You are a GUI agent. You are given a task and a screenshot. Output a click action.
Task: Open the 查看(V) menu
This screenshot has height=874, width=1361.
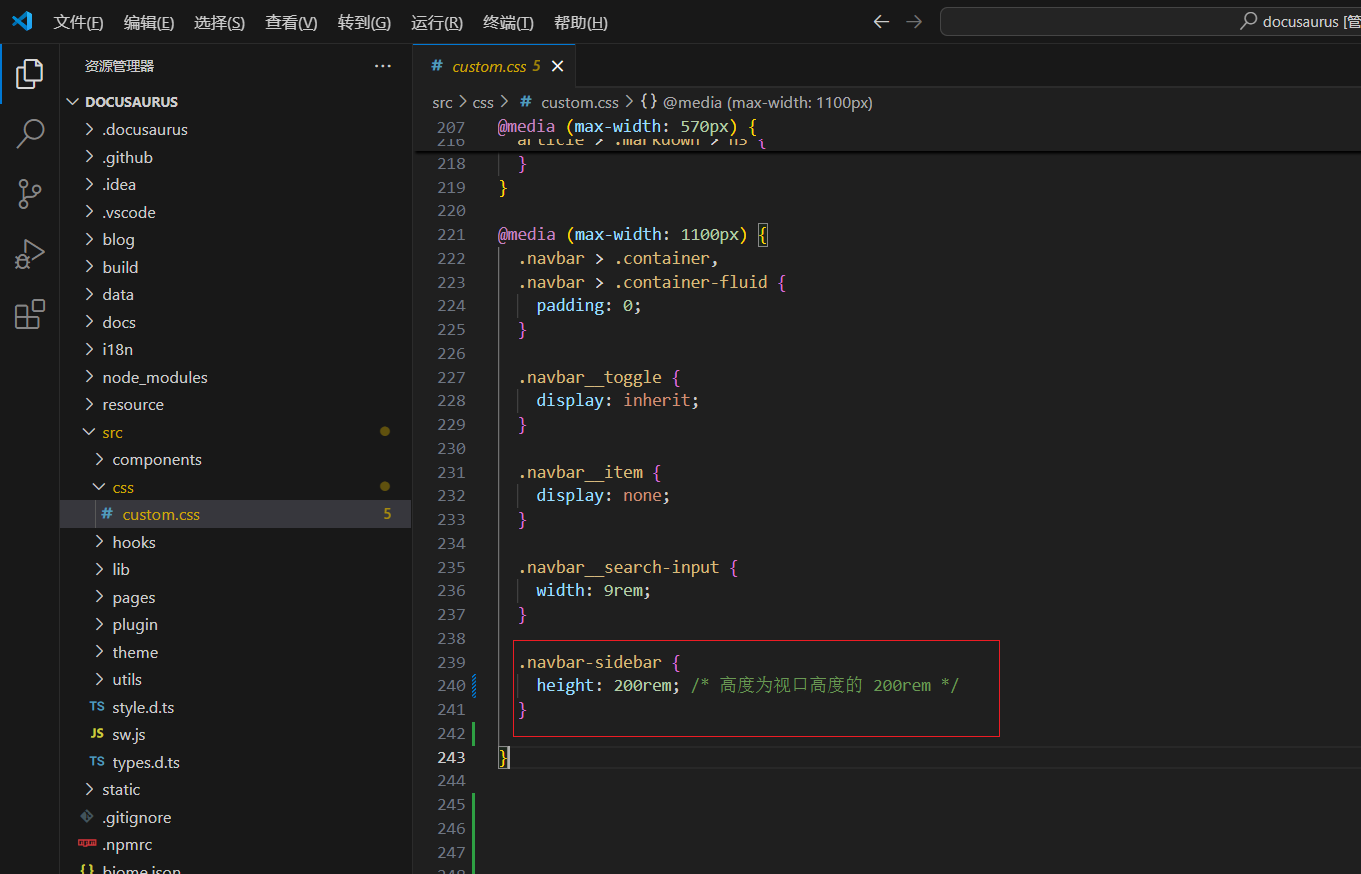(291, 22)
